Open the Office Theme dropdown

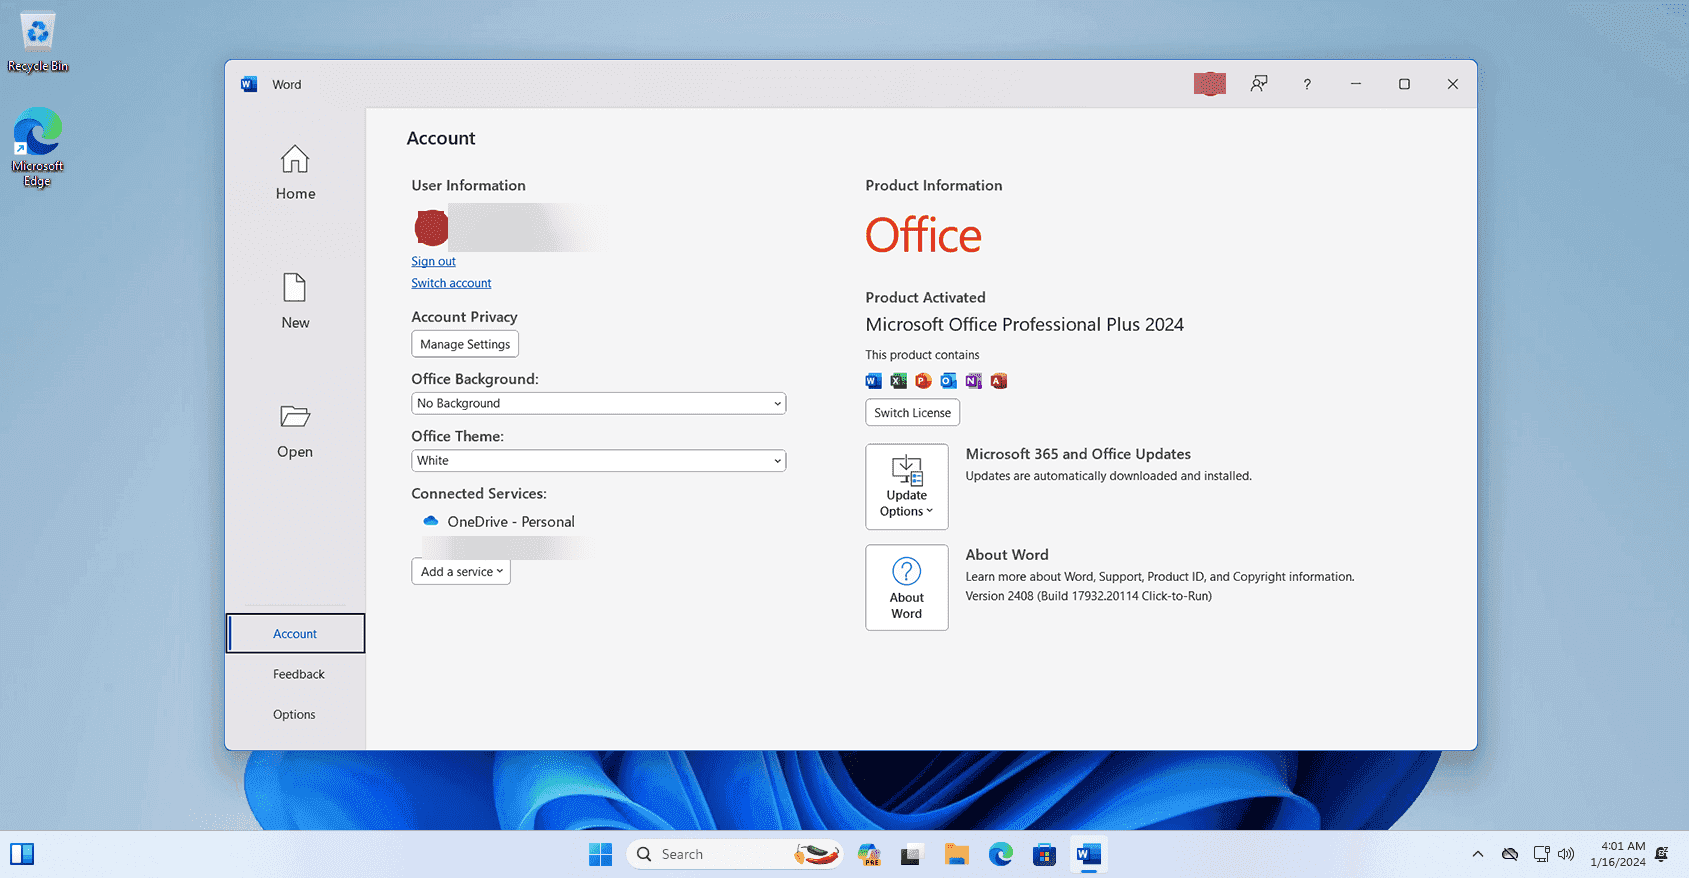[x=598, y=461]
